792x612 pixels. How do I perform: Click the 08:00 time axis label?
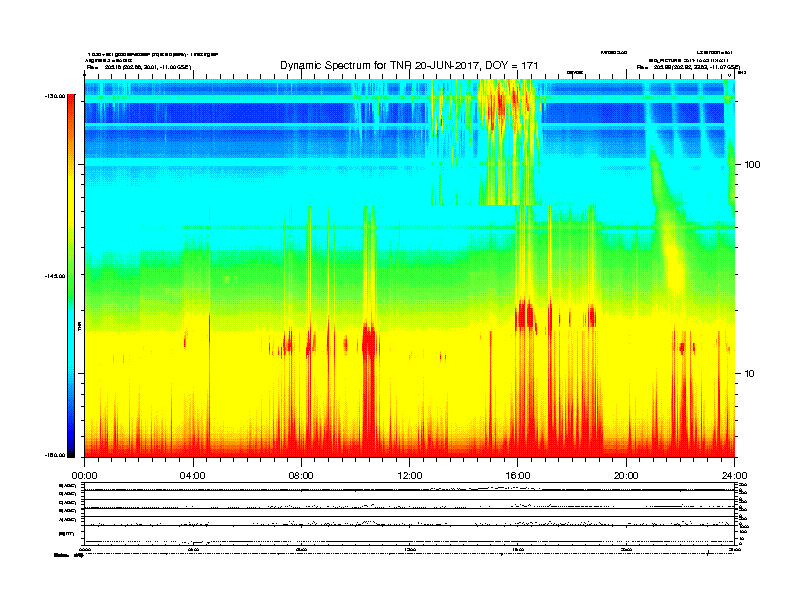point(301,476)
